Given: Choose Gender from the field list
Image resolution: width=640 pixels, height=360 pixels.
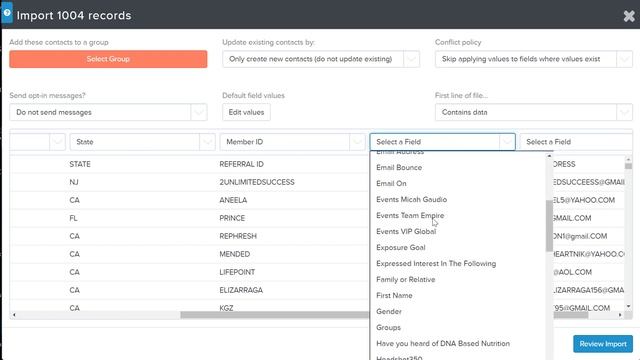Looking at the screenshot, I should pyautogui.click(x=389, y=311).
